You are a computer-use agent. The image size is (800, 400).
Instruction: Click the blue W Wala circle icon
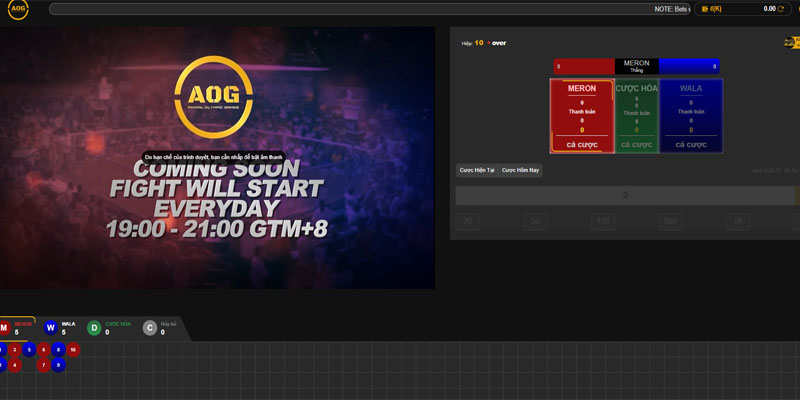pyautogui.click(x=51, y=328)
